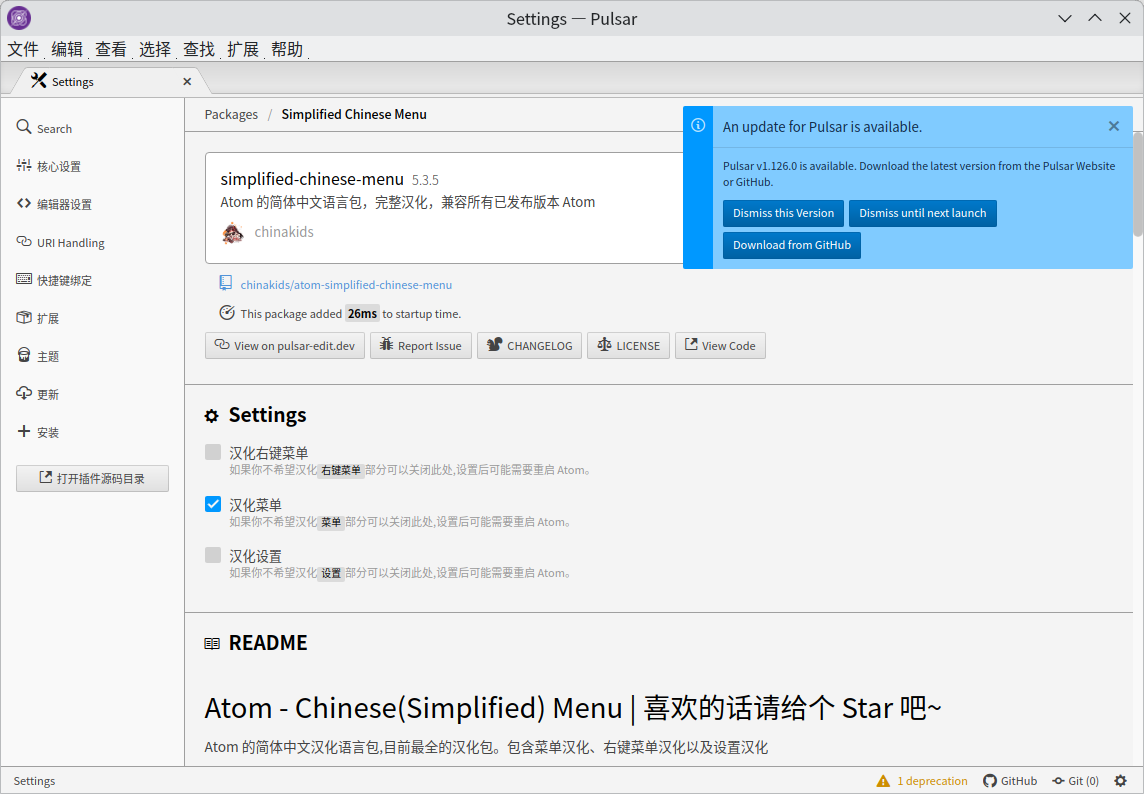1144x794 pixels.
Task: Click the README heading text
Action: pyautogui.click(x=268, y=643)
